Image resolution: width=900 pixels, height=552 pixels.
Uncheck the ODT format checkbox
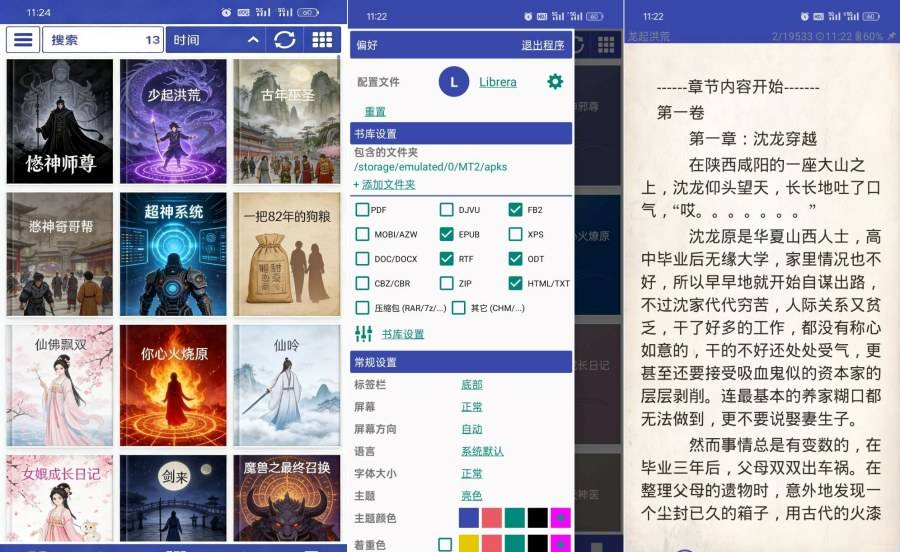point(515,259)
